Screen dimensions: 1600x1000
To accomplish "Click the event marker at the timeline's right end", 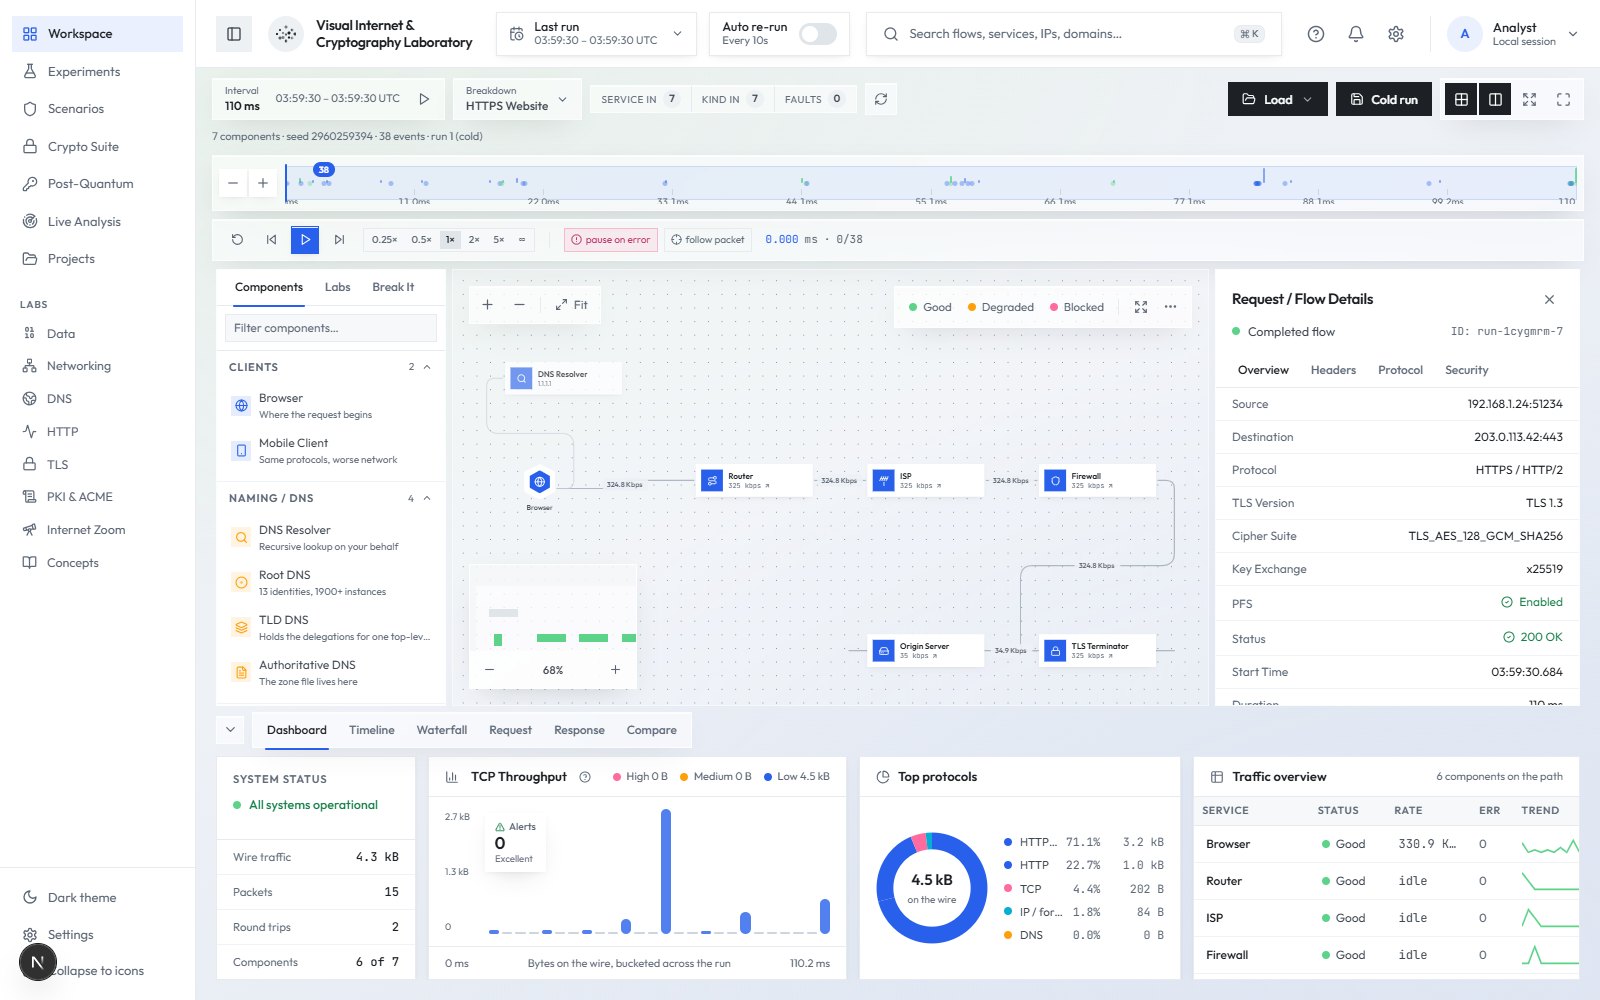I will coord(1571,183).
